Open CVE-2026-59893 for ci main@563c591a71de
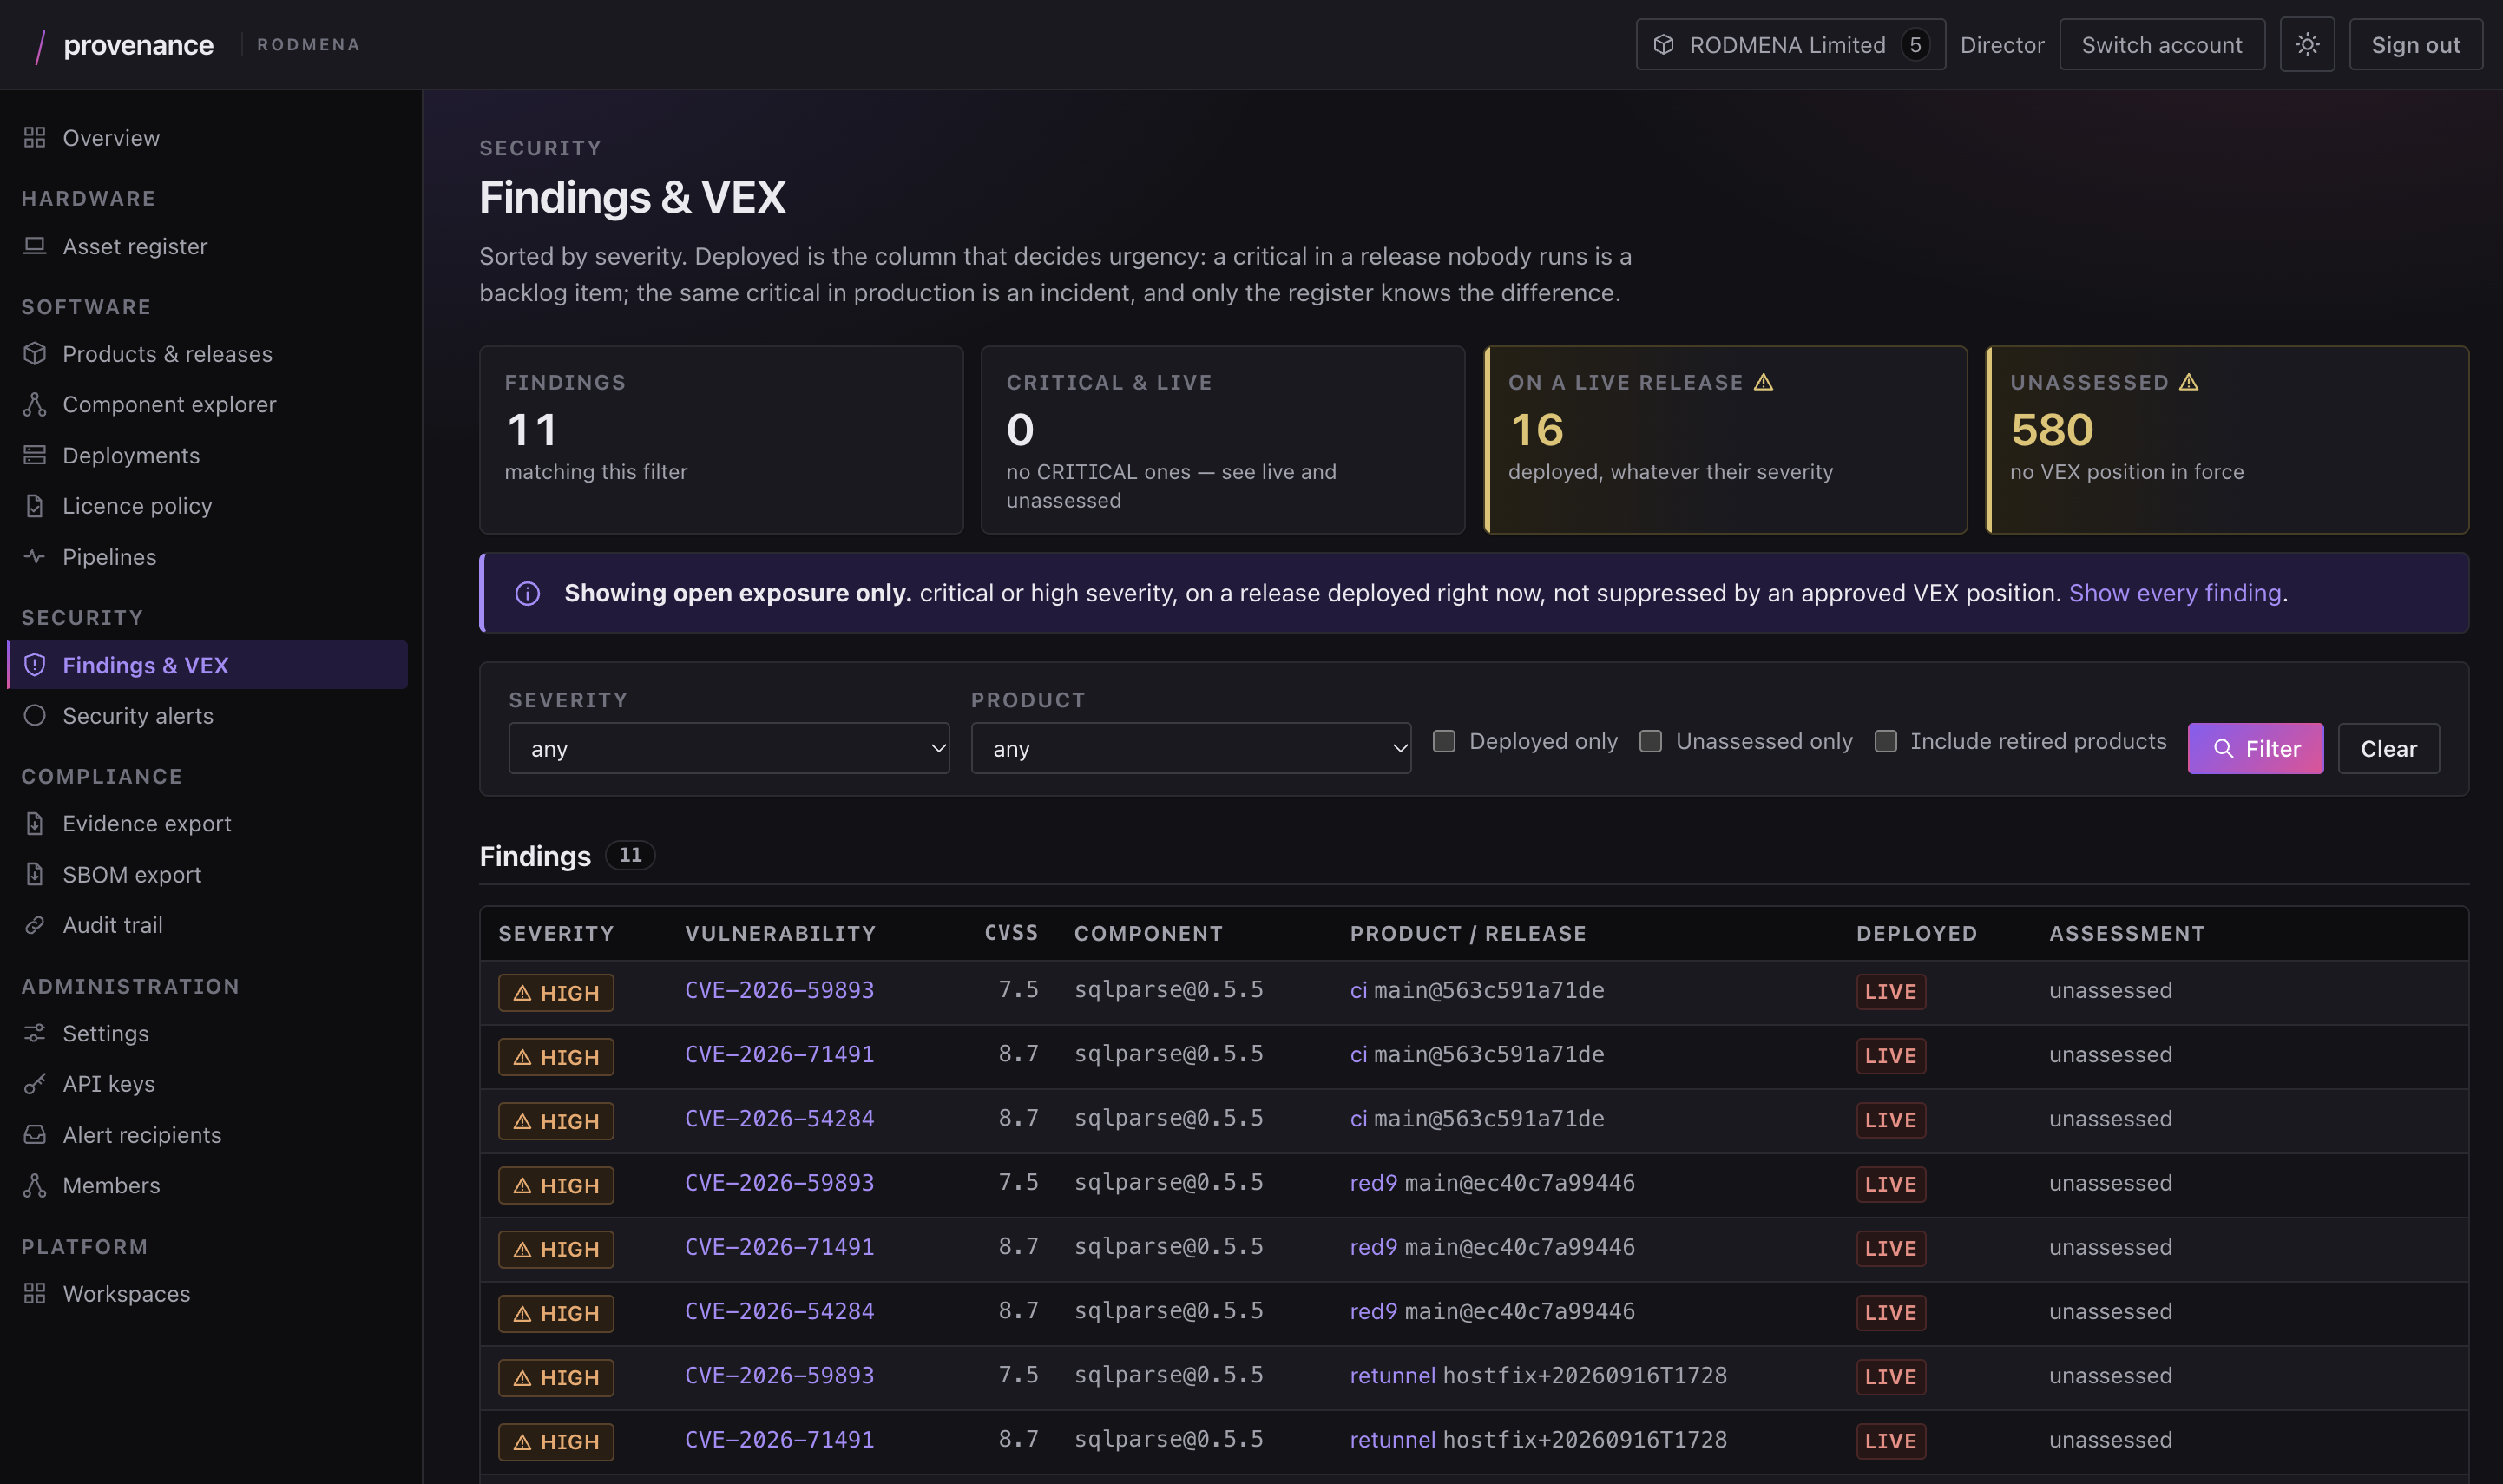This screenshot has width=2503, height=1484. tap(779, 990)
